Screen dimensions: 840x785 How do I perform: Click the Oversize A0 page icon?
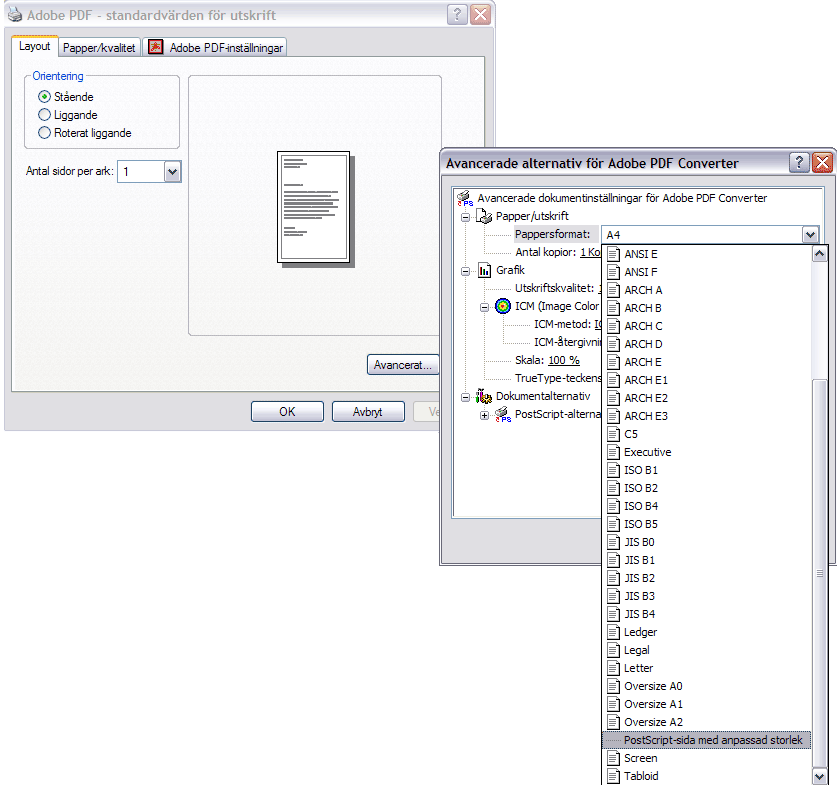pos(614,686)
